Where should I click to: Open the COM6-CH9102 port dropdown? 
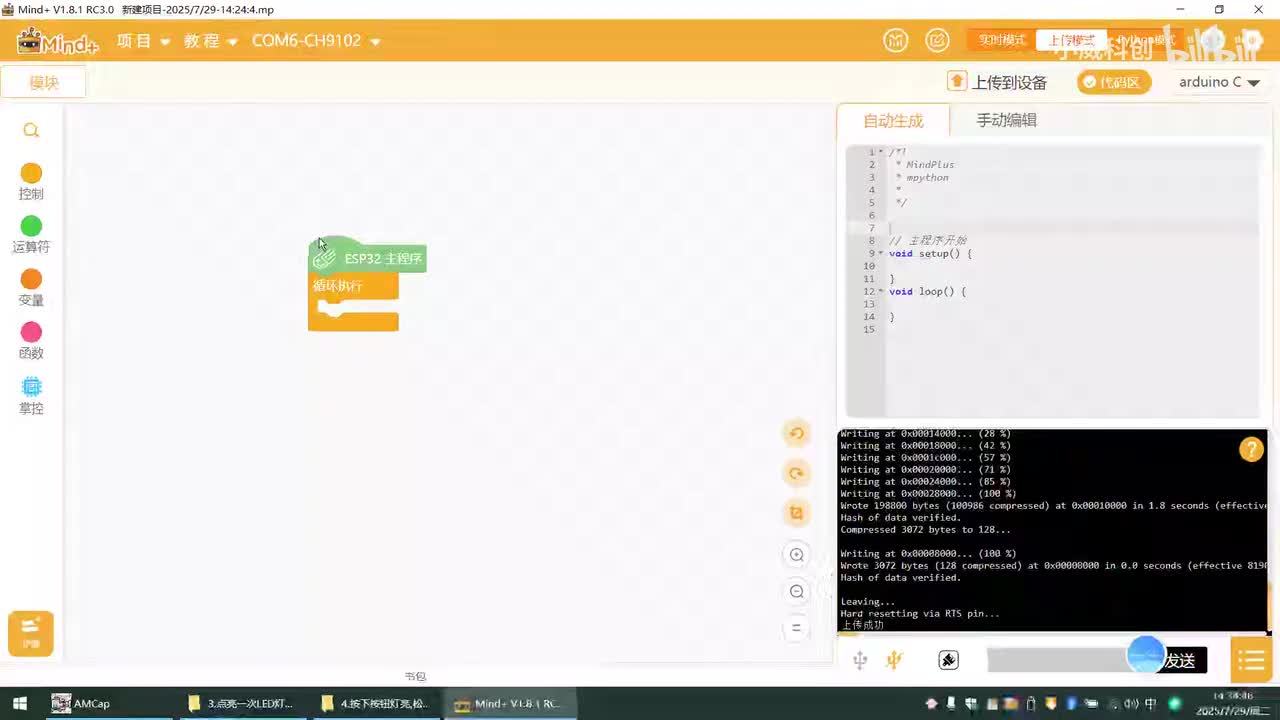tap(316, 41)
